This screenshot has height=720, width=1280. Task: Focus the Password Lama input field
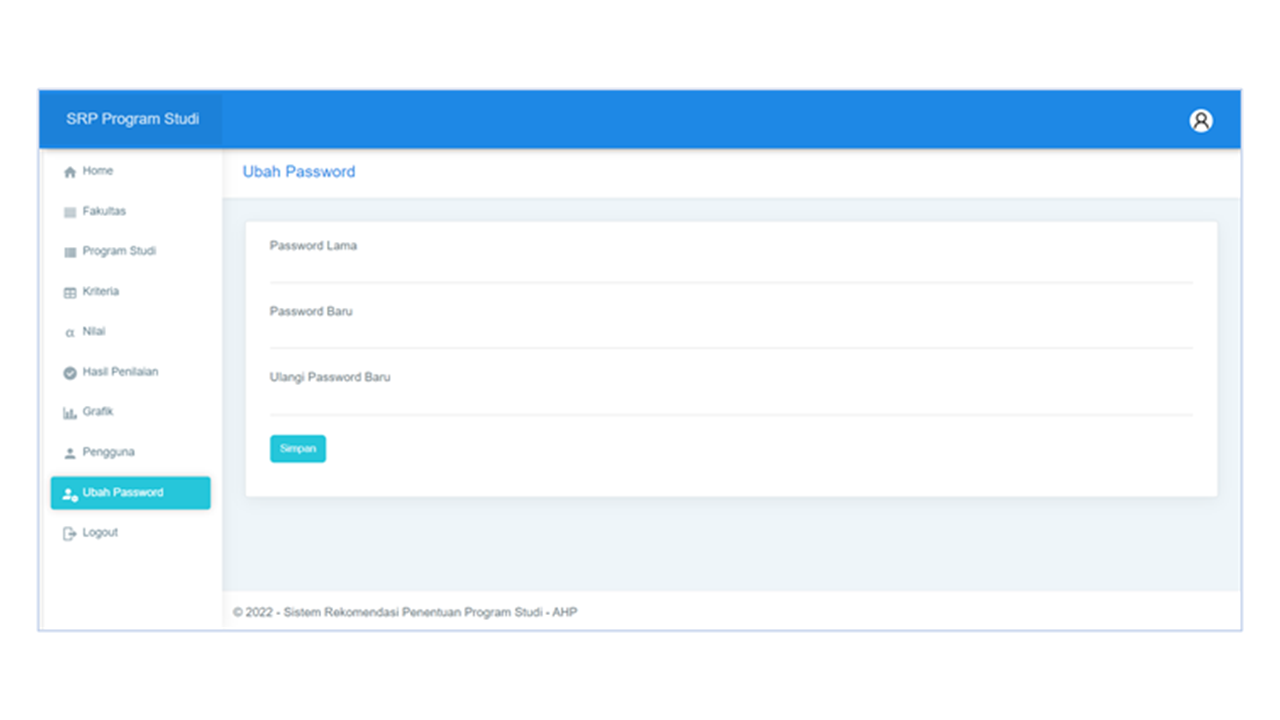tap(730, 268)
